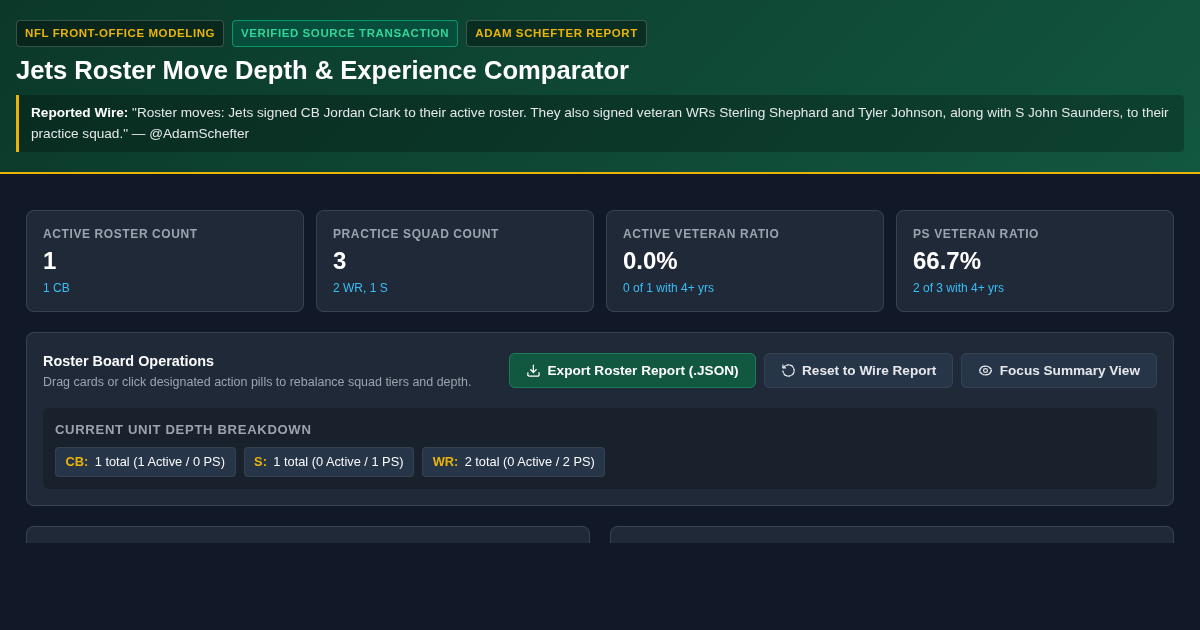Reset to Wire Report

(x=858, y=371)
